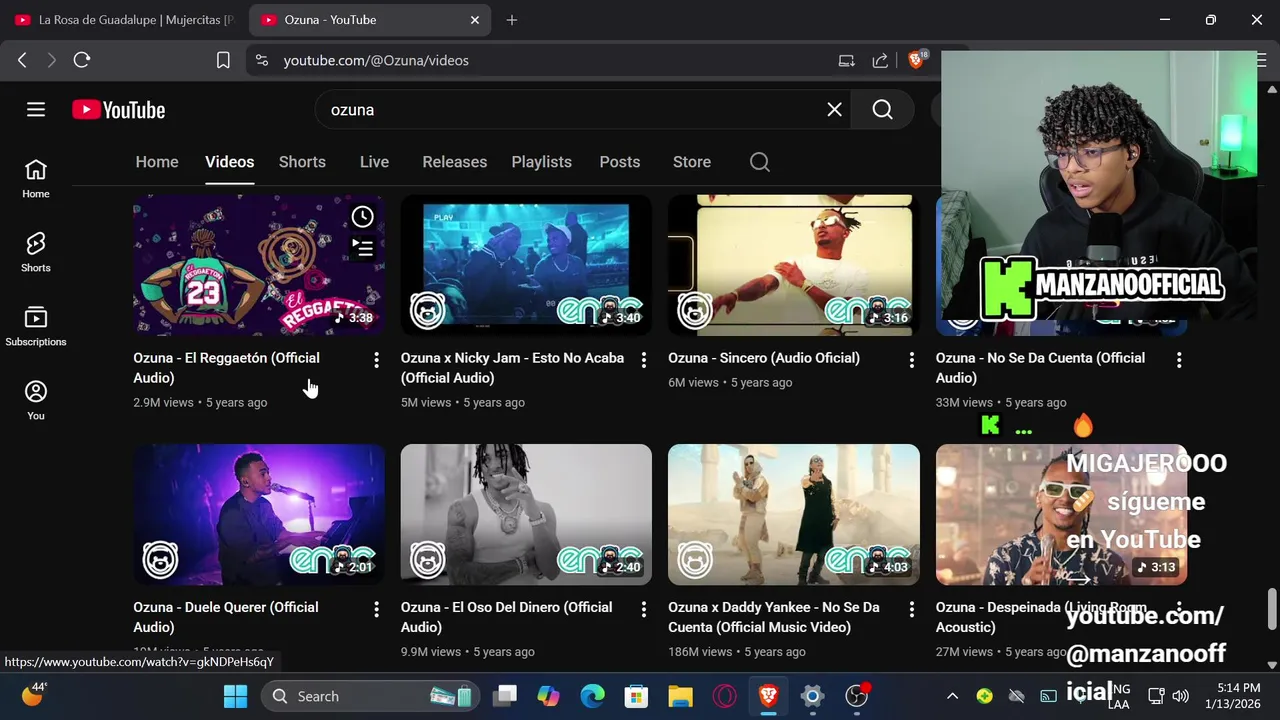The width and height of the screenshot is (1280, 720).
Task: Open Copilot from the taskbar
Action: pyautogui.click(x=548, y=696)
